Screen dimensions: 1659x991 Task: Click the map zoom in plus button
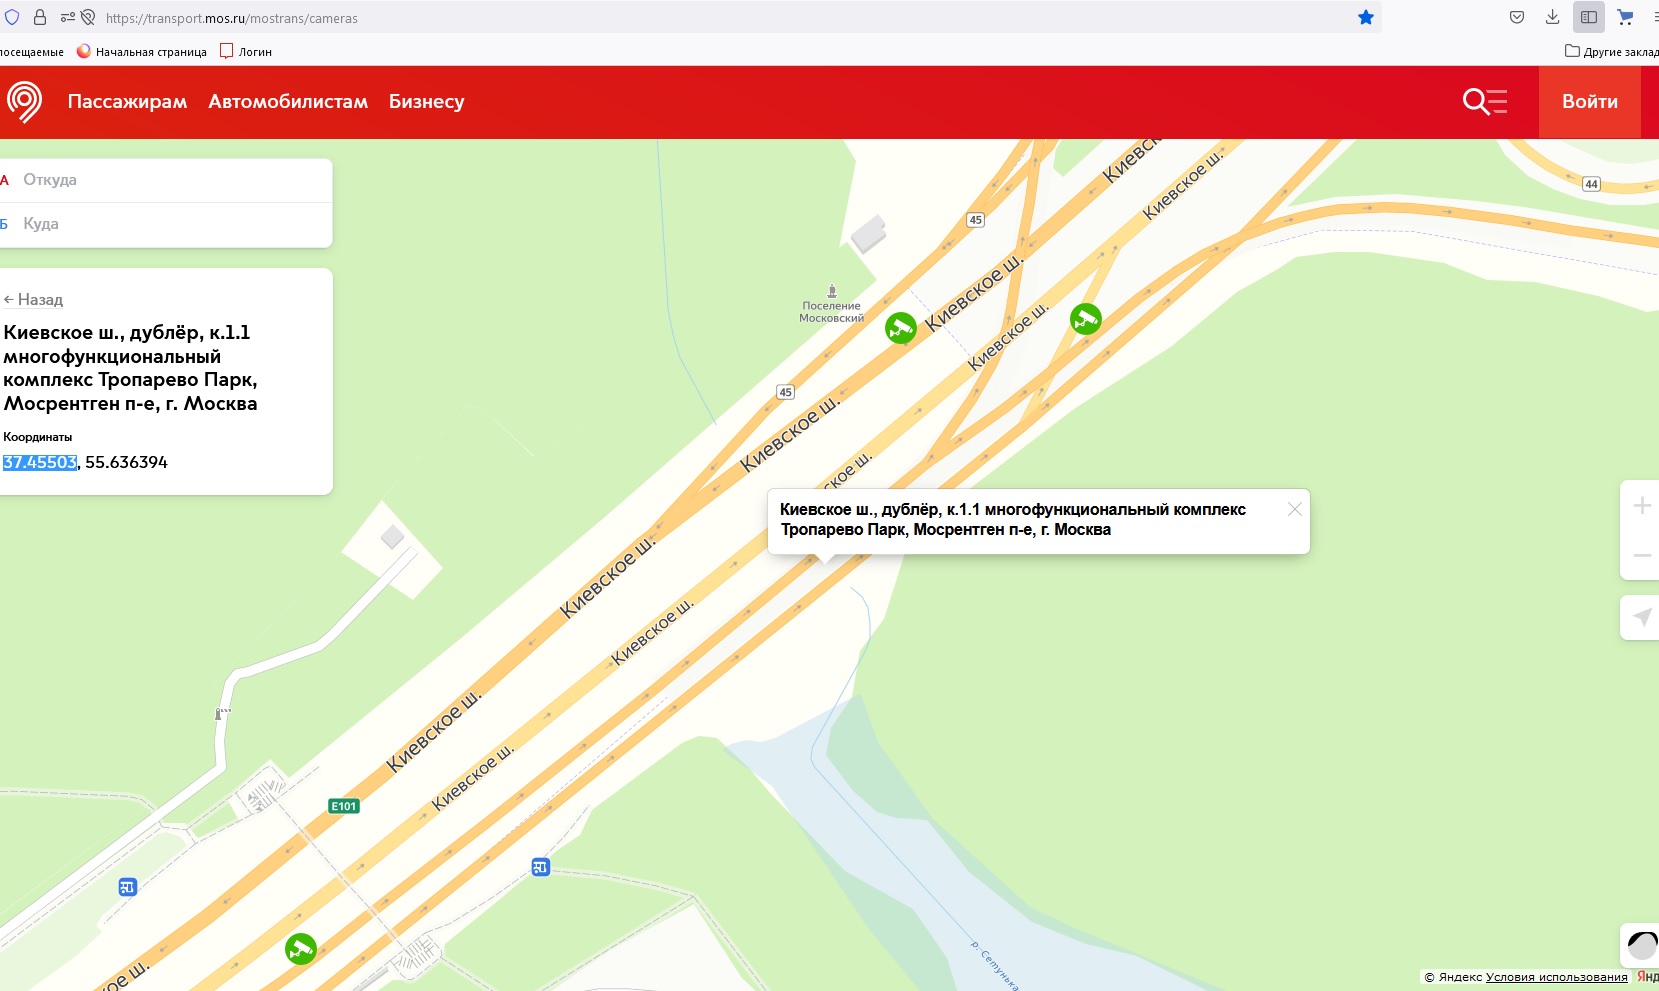point(1641,506)
